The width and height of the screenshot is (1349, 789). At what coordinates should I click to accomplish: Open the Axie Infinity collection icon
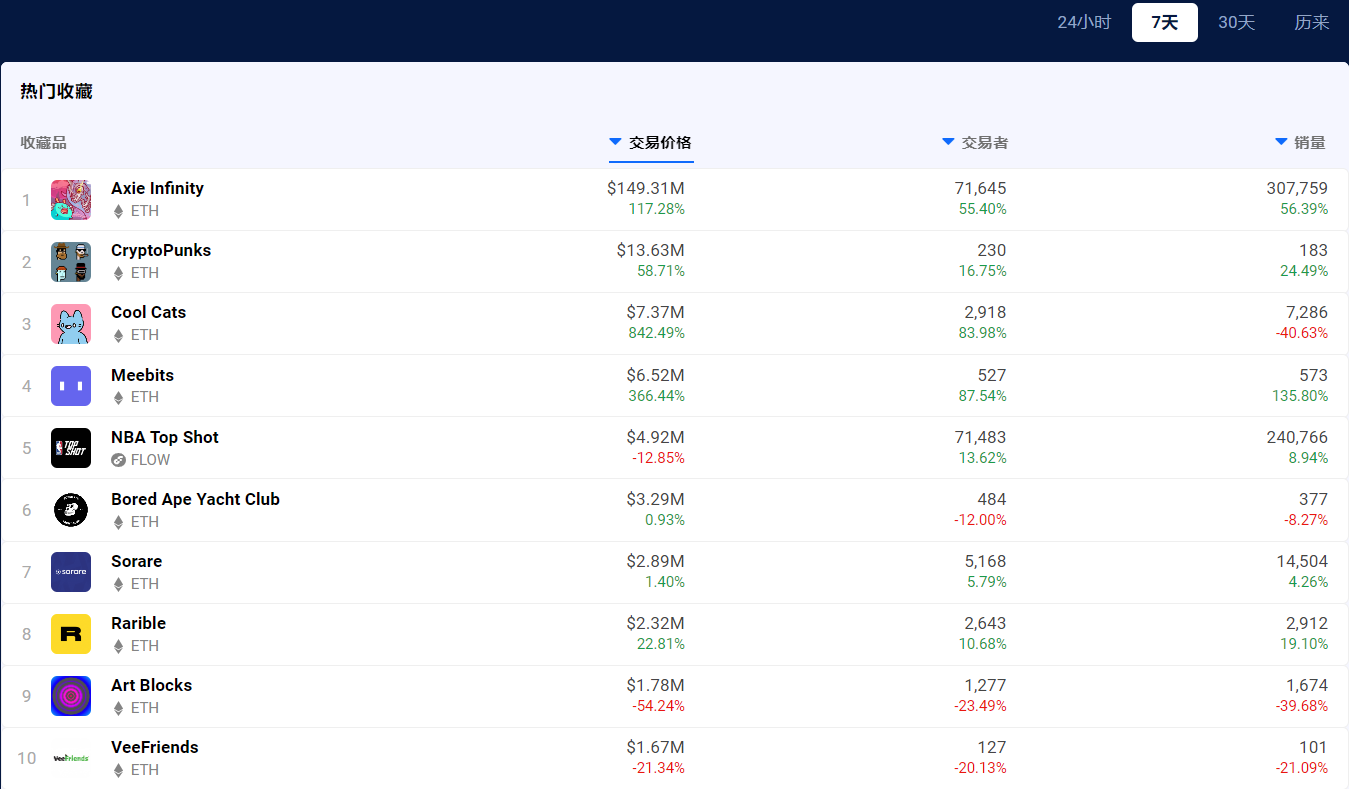[x=71, y=200]
